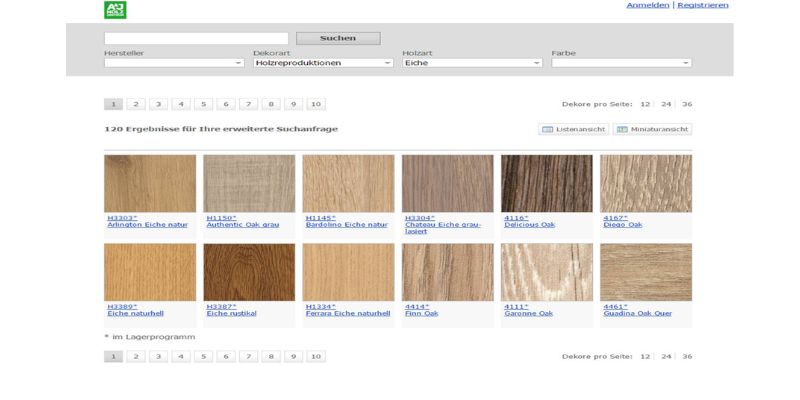
Task: Open the Arlington Eiche natur thumbnail
Action: pos(150,183)
